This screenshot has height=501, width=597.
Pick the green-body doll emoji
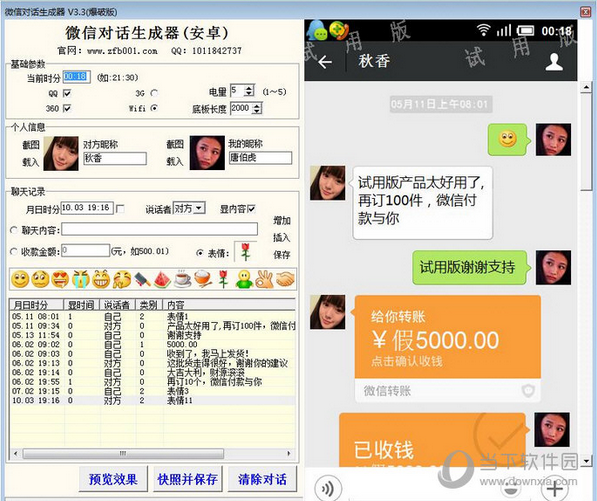(x=244, y=279)
